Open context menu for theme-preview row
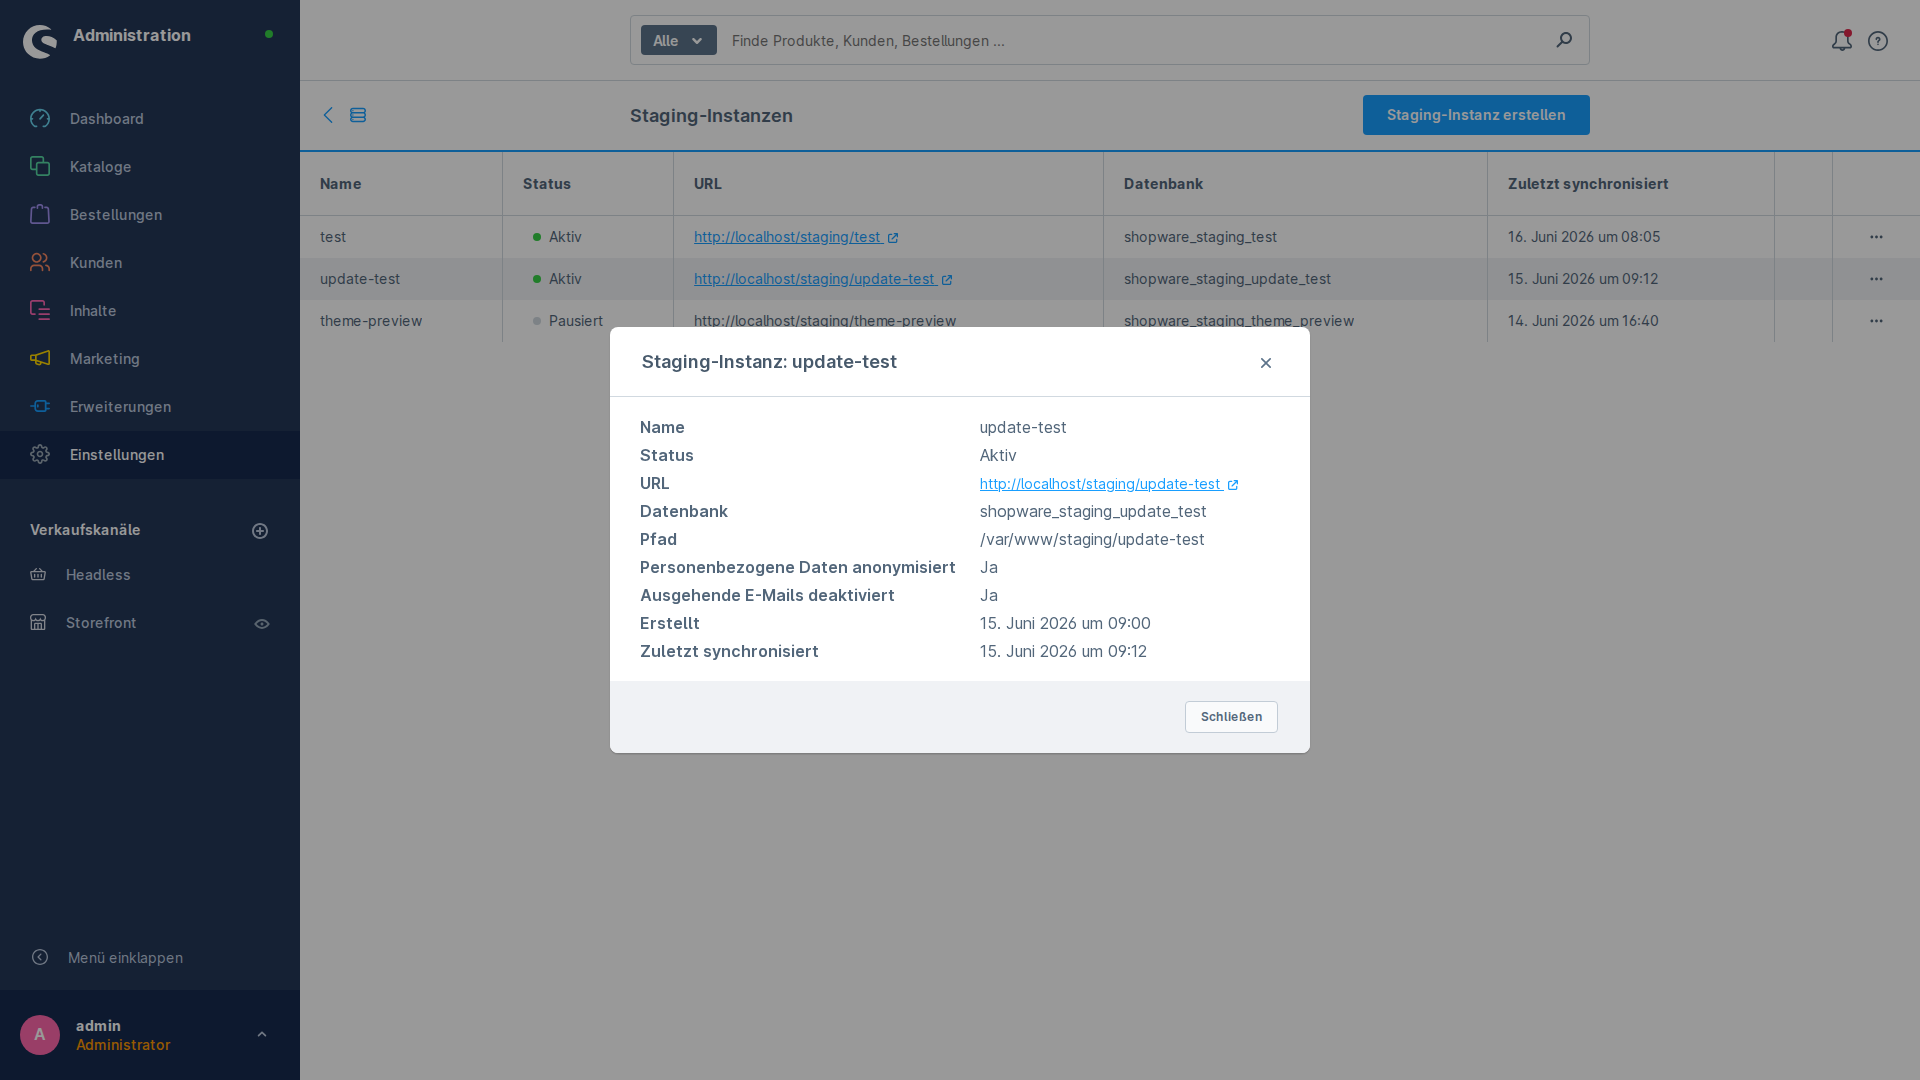 tap(1876, 321)
